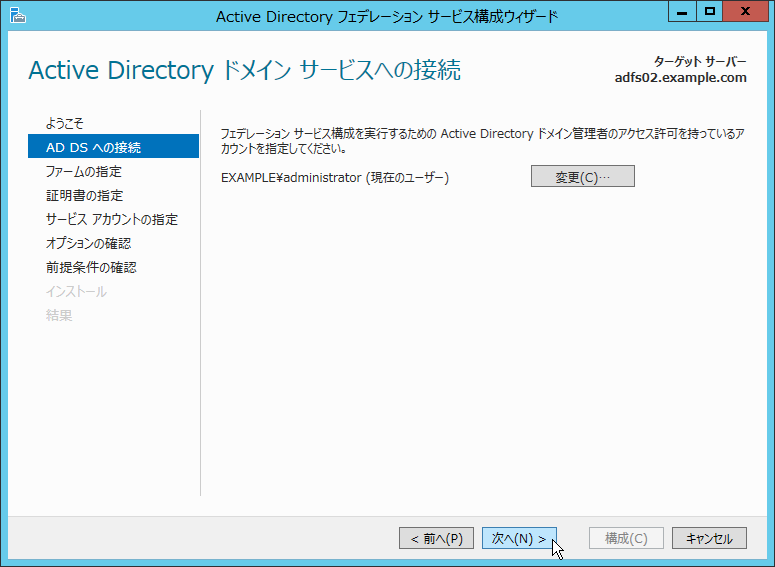Minimize the wizard window

pyautogui.click(x=682, y=12)
